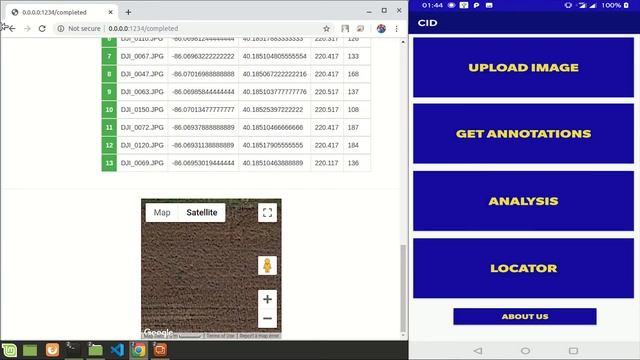The height and width of the screenshot is (360, 640).
Task: Click file name DJI_0067.JPG
Action: pos(142,56)
